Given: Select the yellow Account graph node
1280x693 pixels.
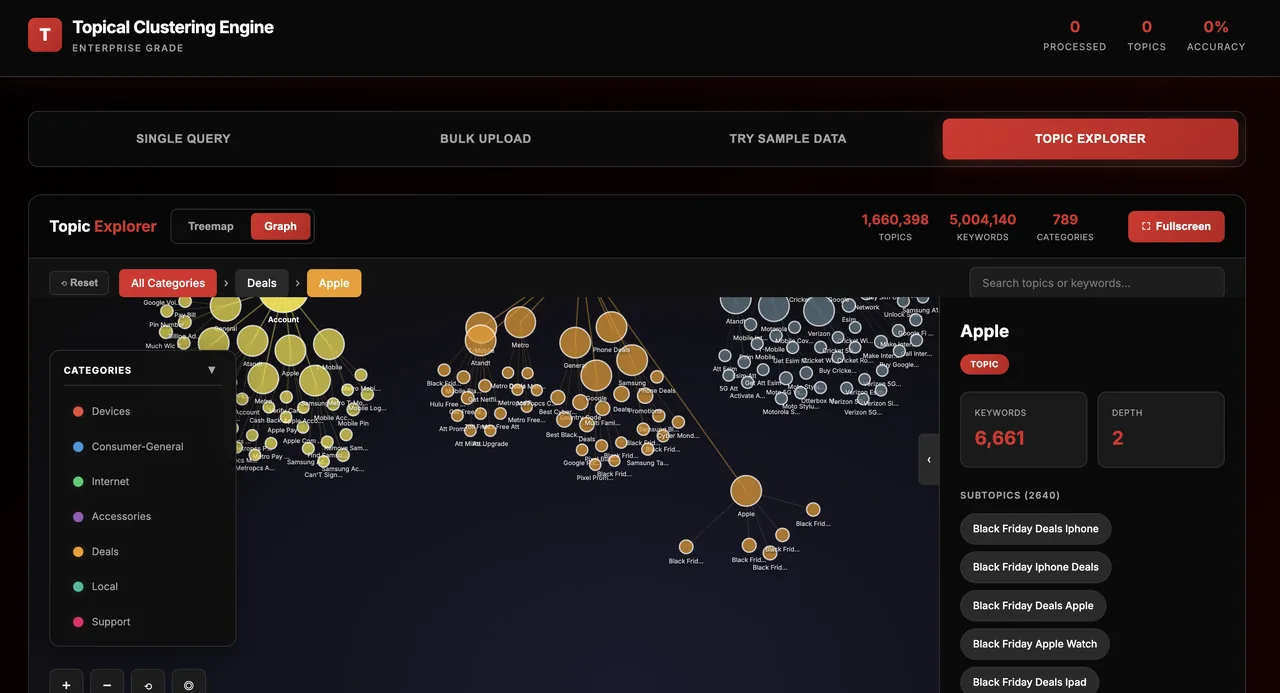Looking at the screenshot, I should point(283,305).
